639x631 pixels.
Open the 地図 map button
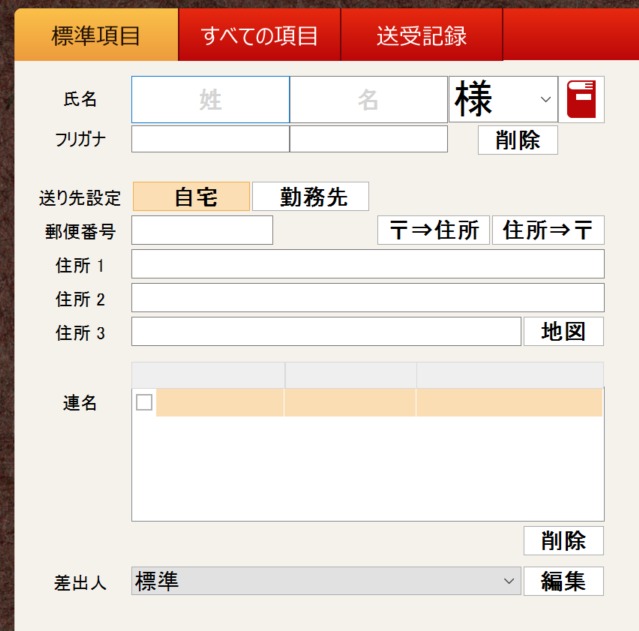tap(564, 332)
